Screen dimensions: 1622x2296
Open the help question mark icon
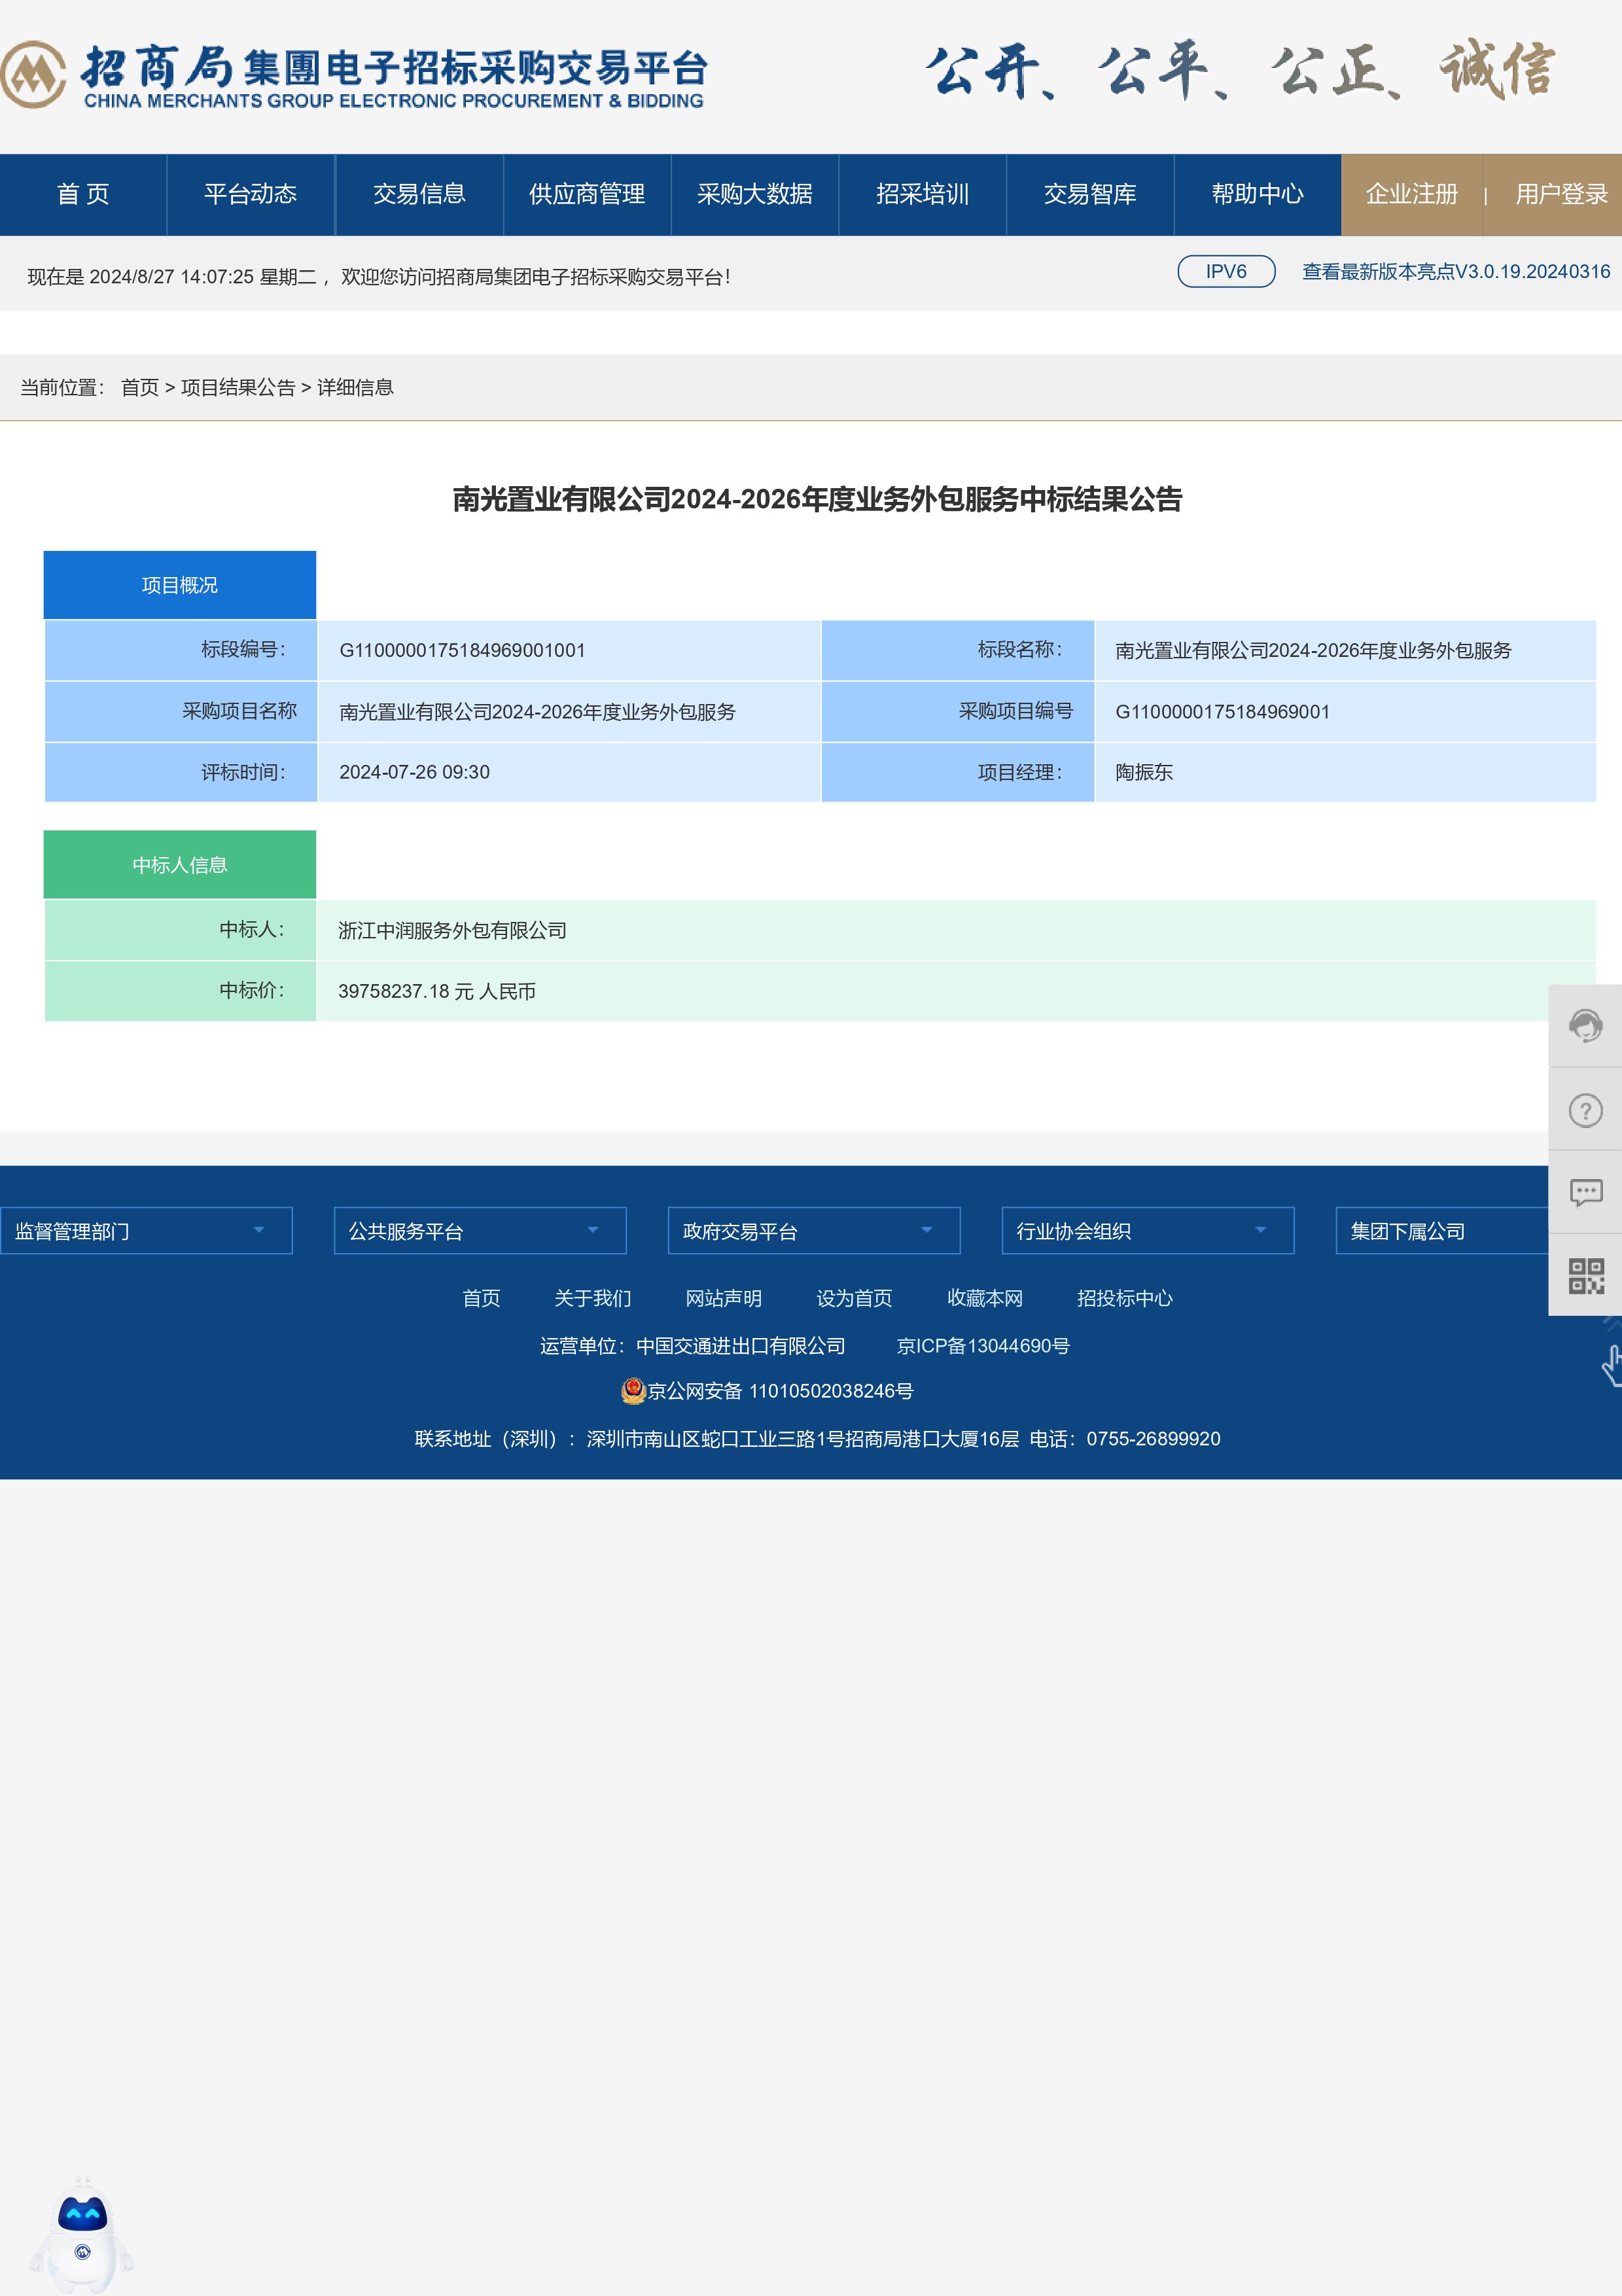1585,1110
